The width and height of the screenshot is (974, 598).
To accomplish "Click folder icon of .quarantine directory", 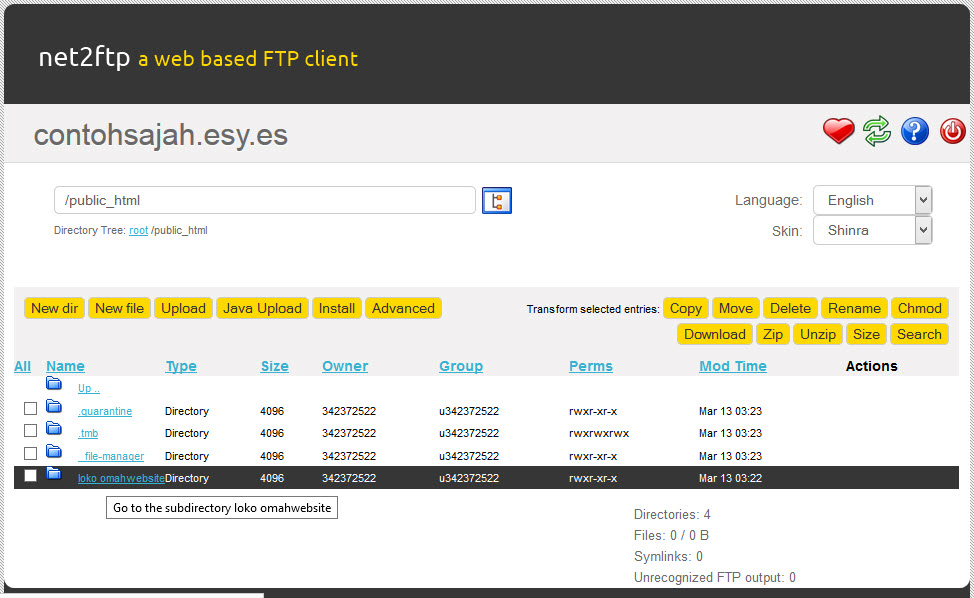I will pos(54,407).
